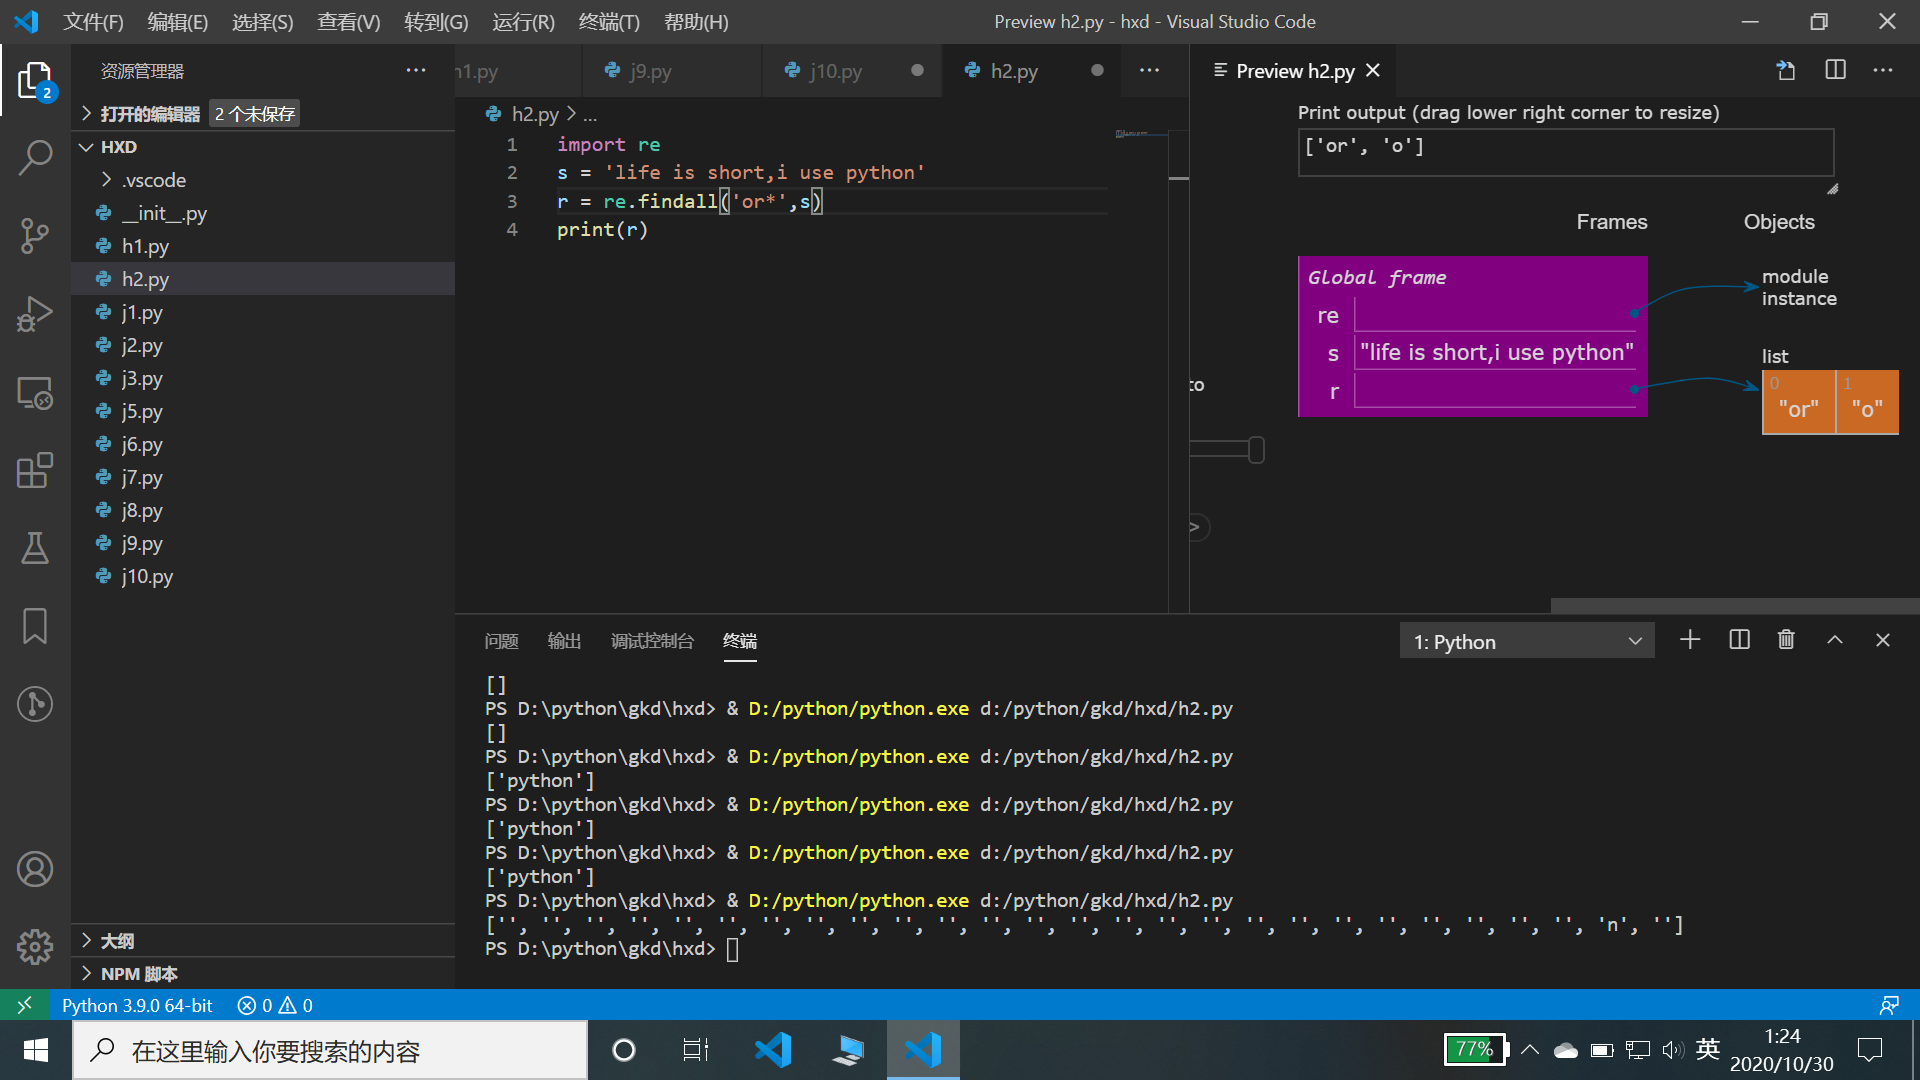Click editor tabs more actions ellipsis

1150,71
